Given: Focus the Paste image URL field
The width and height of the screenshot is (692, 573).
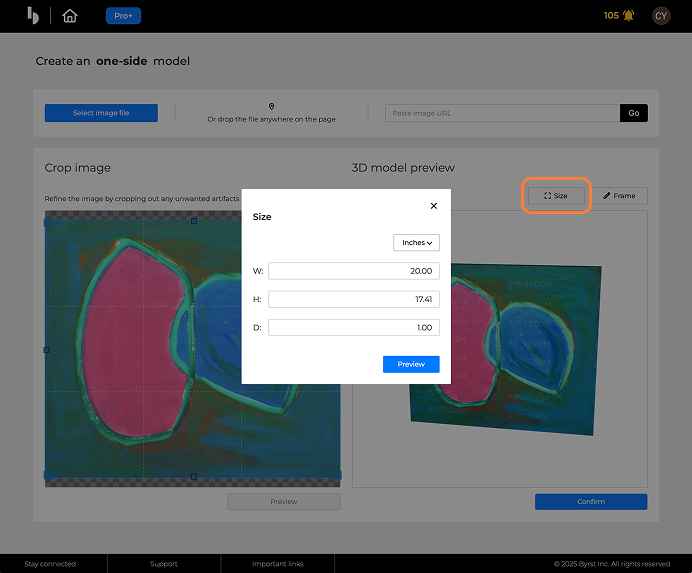Looking at the screenshot, I should [x=502, y=113].
